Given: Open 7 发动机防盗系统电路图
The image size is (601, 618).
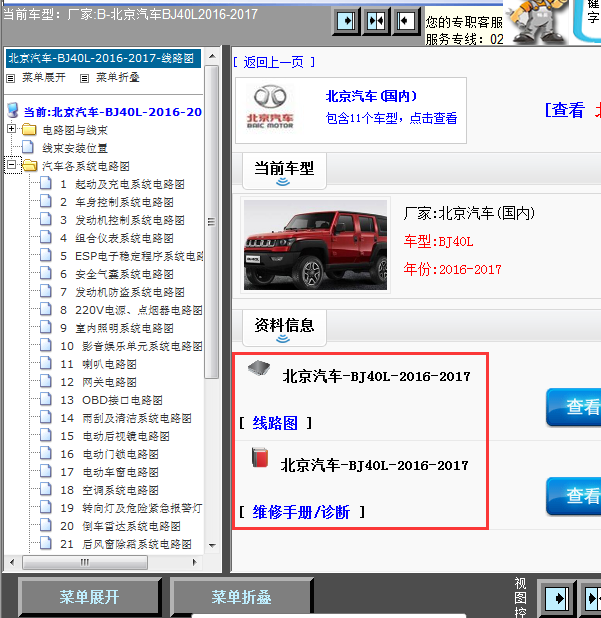Looking at the screenshot, I should click(122, 292).
